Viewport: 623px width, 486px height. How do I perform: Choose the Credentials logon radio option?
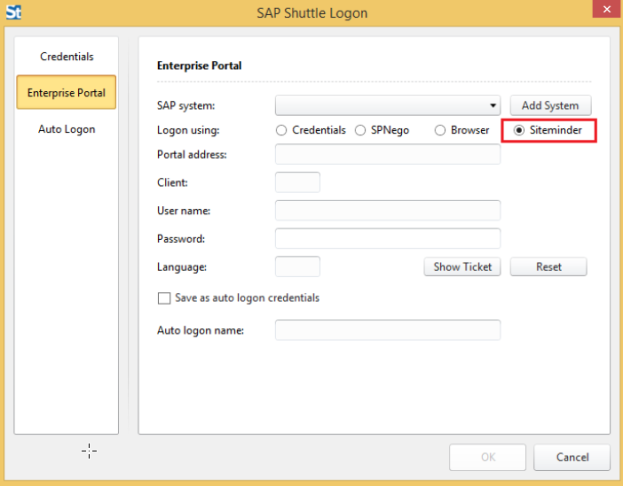pos(282,131)
